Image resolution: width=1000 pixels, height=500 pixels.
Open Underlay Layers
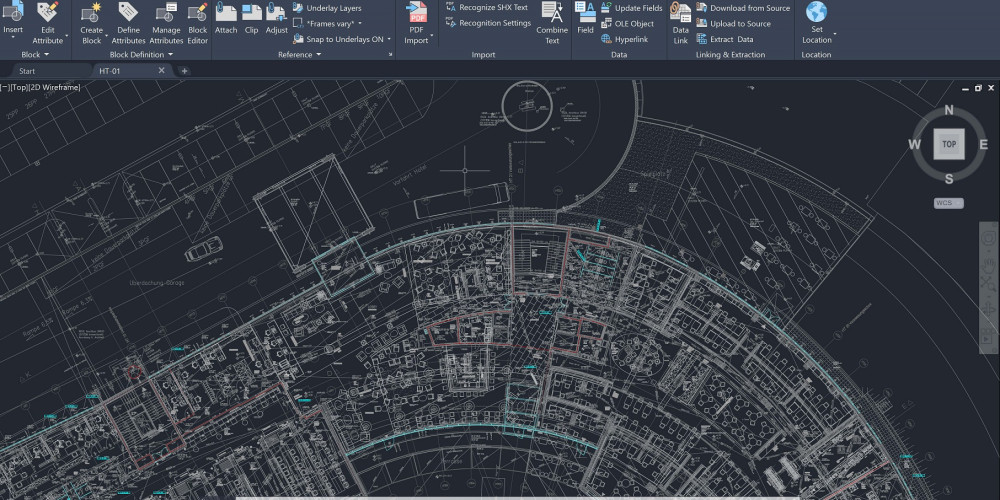327,8
